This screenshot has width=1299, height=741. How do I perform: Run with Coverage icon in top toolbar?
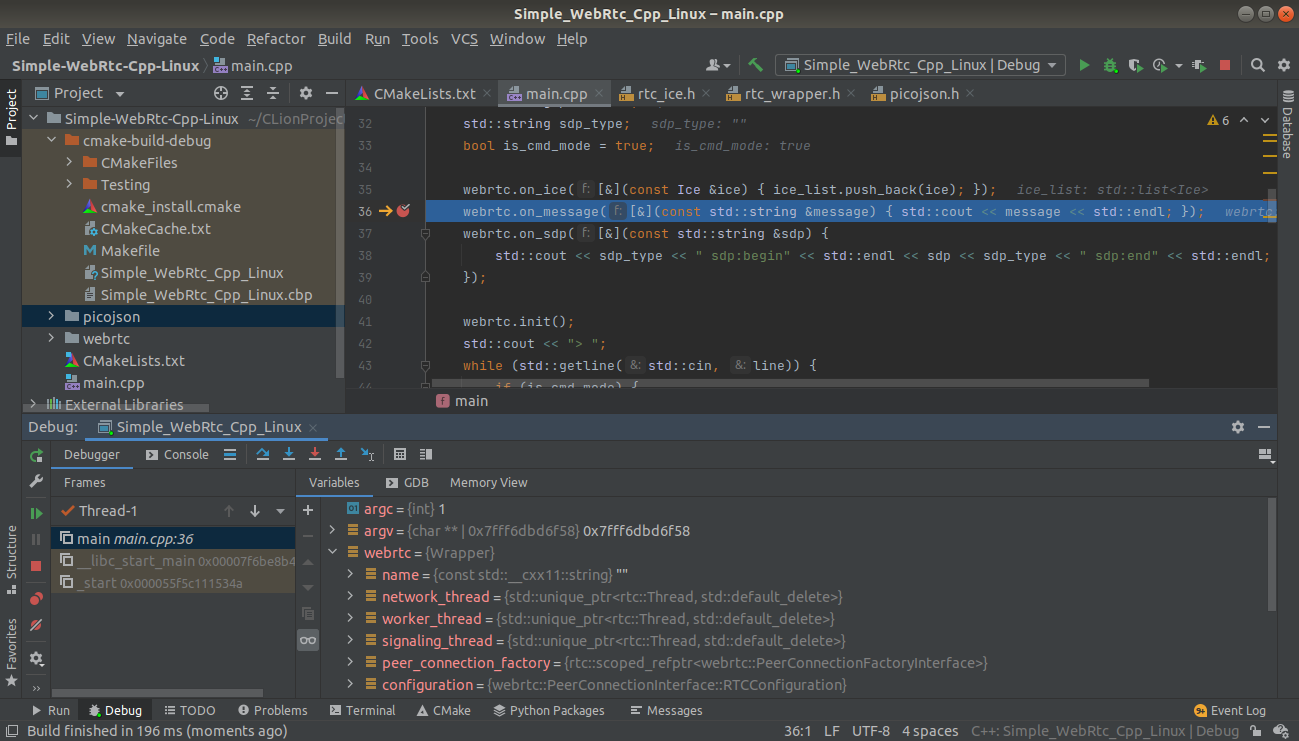point(1135,65)
